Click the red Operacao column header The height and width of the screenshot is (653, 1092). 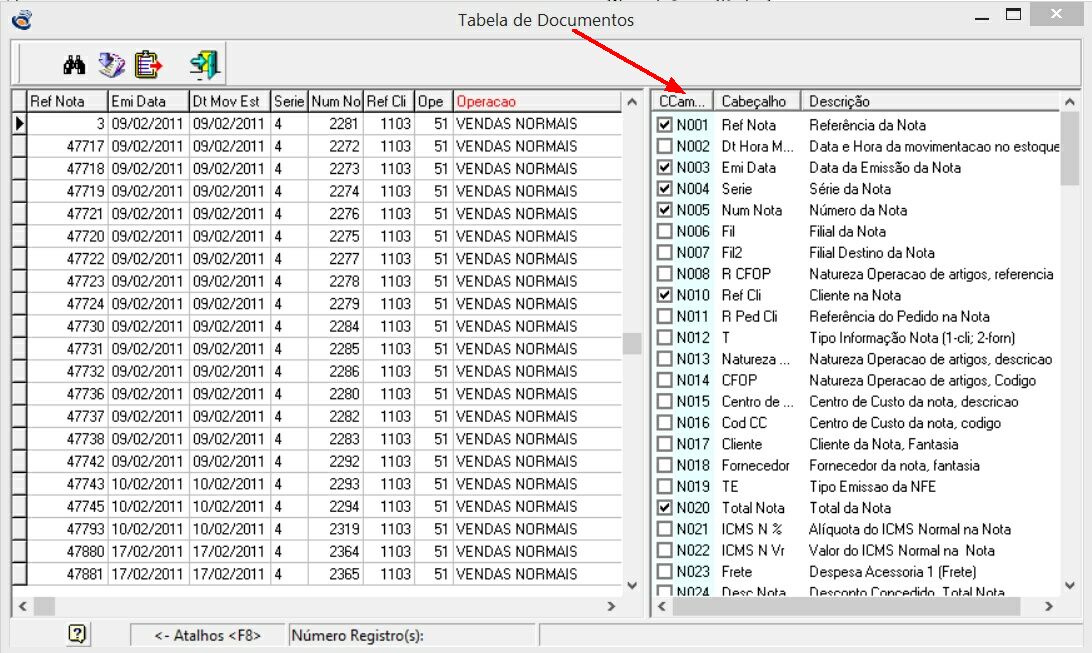coord(537,101)
